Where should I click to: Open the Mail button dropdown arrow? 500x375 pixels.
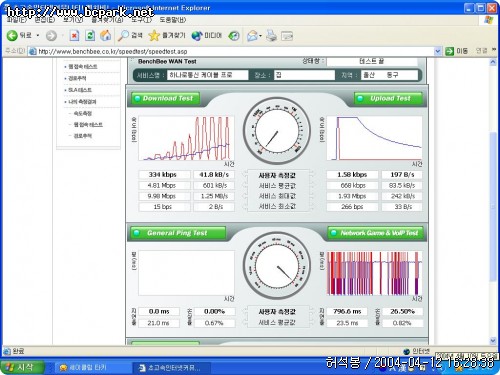click(x=260, y=36)
